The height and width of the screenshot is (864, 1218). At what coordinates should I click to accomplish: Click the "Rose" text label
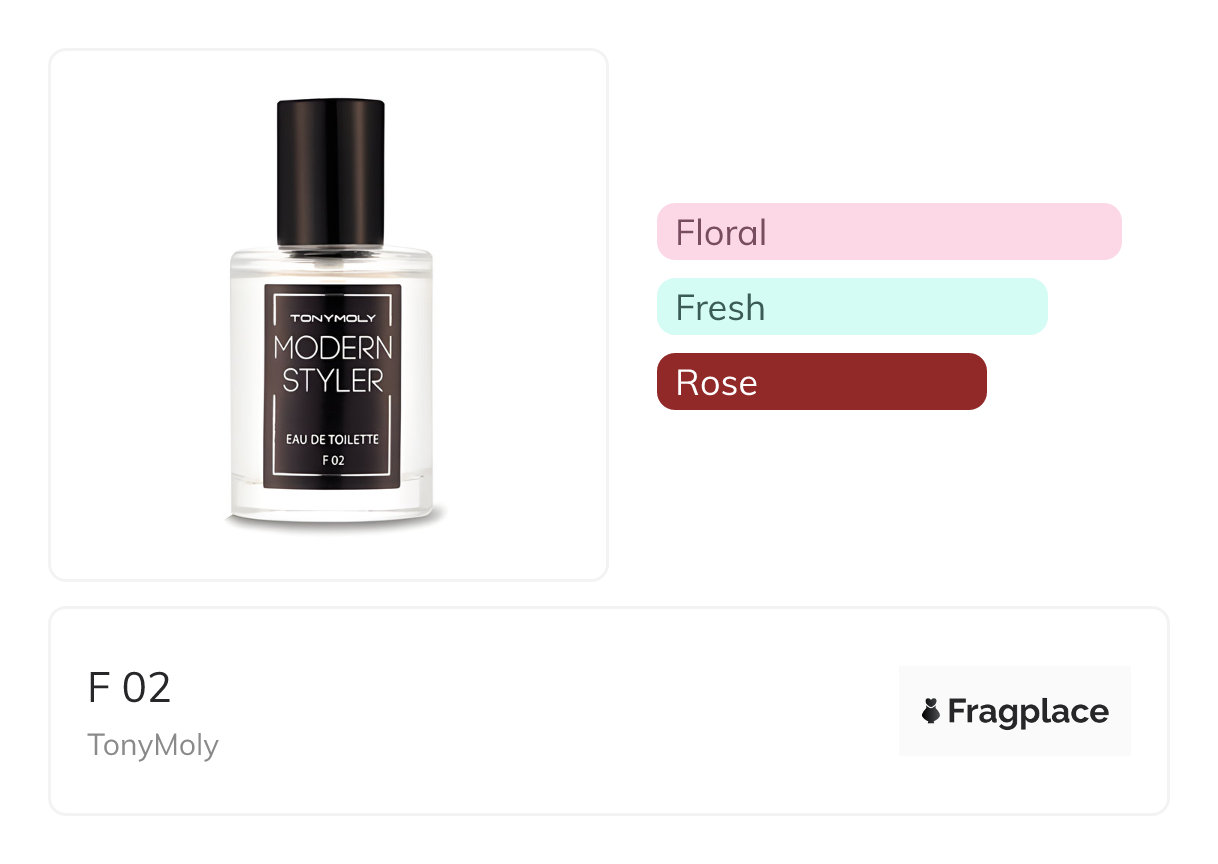click(716, 383)
